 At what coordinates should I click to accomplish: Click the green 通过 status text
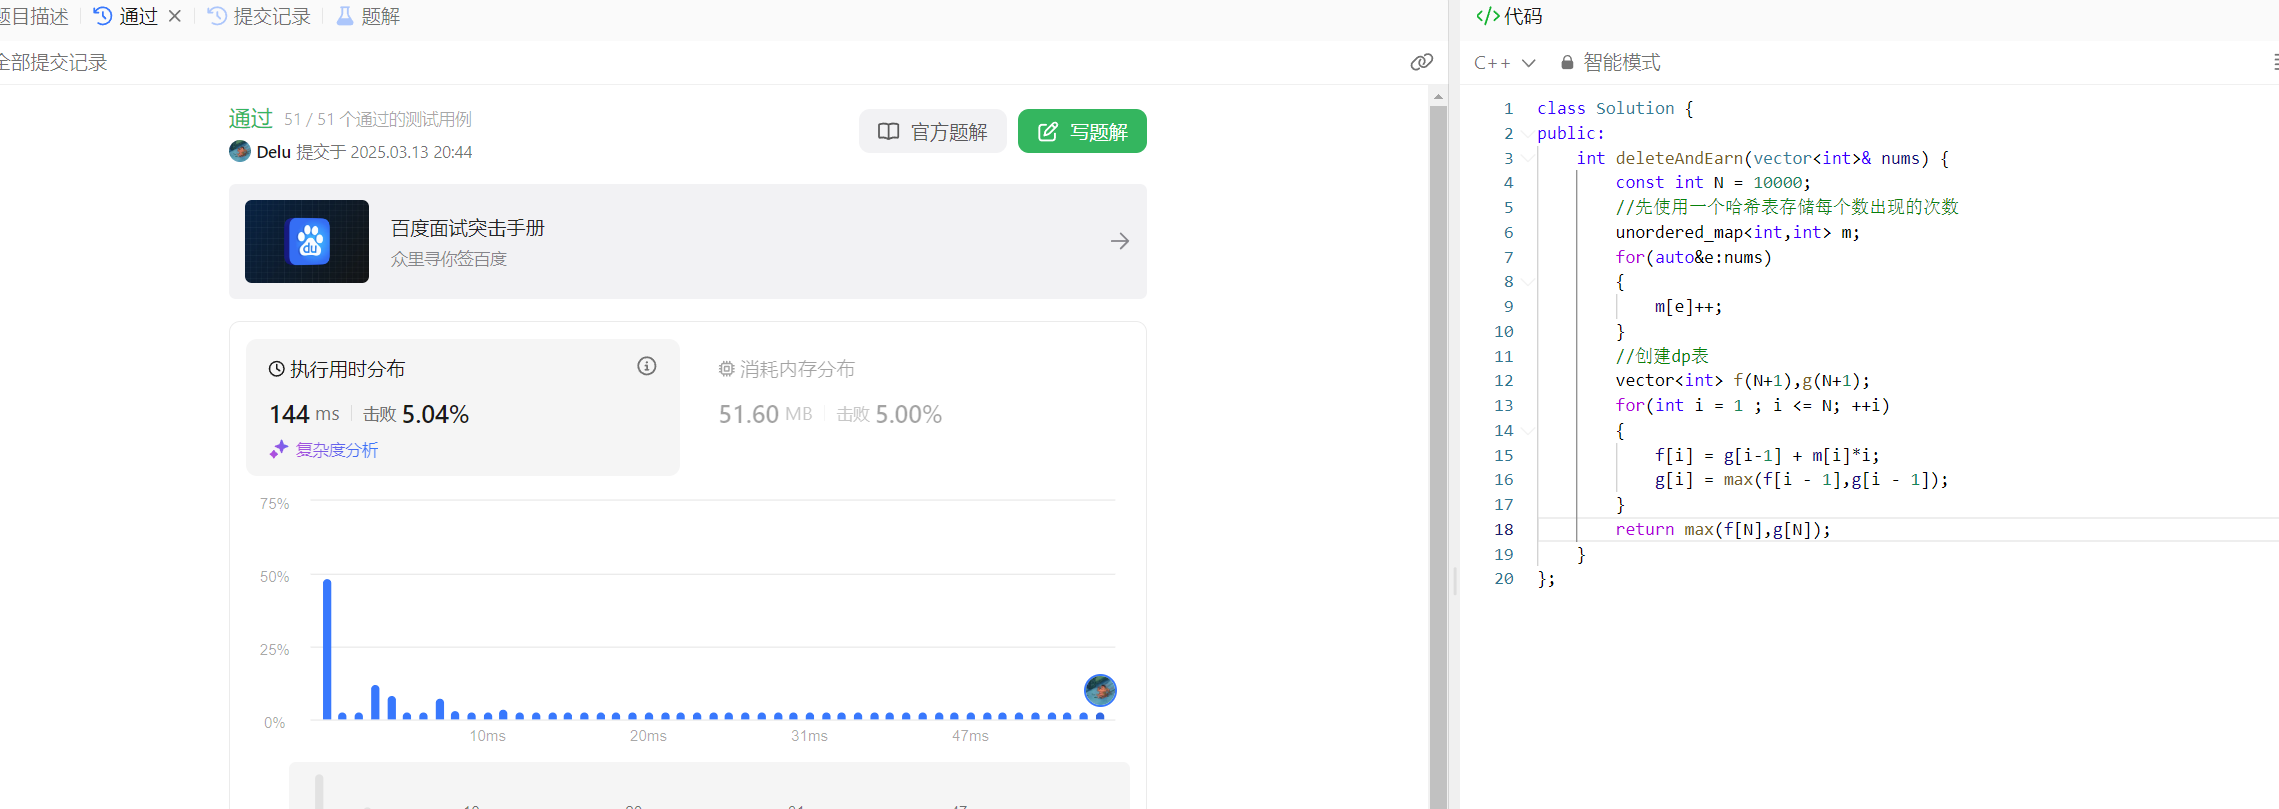[250, 119]
